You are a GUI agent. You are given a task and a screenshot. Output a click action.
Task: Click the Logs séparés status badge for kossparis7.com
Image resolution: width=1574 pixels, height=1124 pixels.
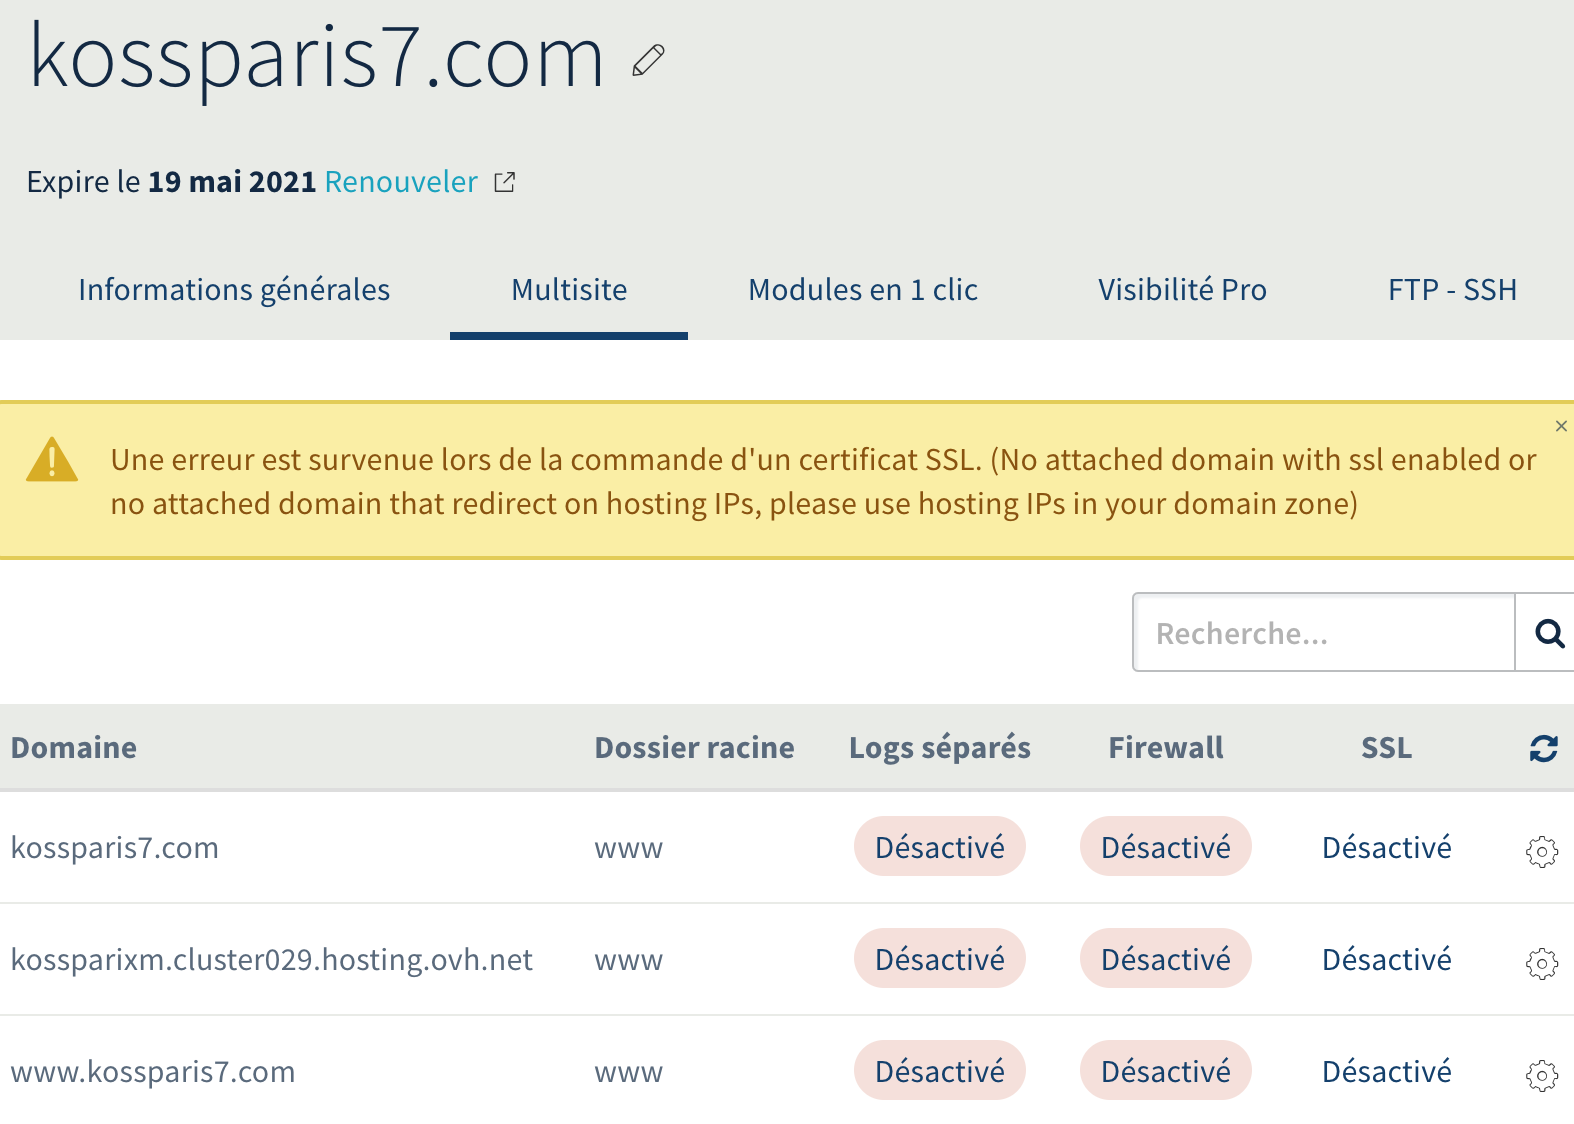click(939, 847)
